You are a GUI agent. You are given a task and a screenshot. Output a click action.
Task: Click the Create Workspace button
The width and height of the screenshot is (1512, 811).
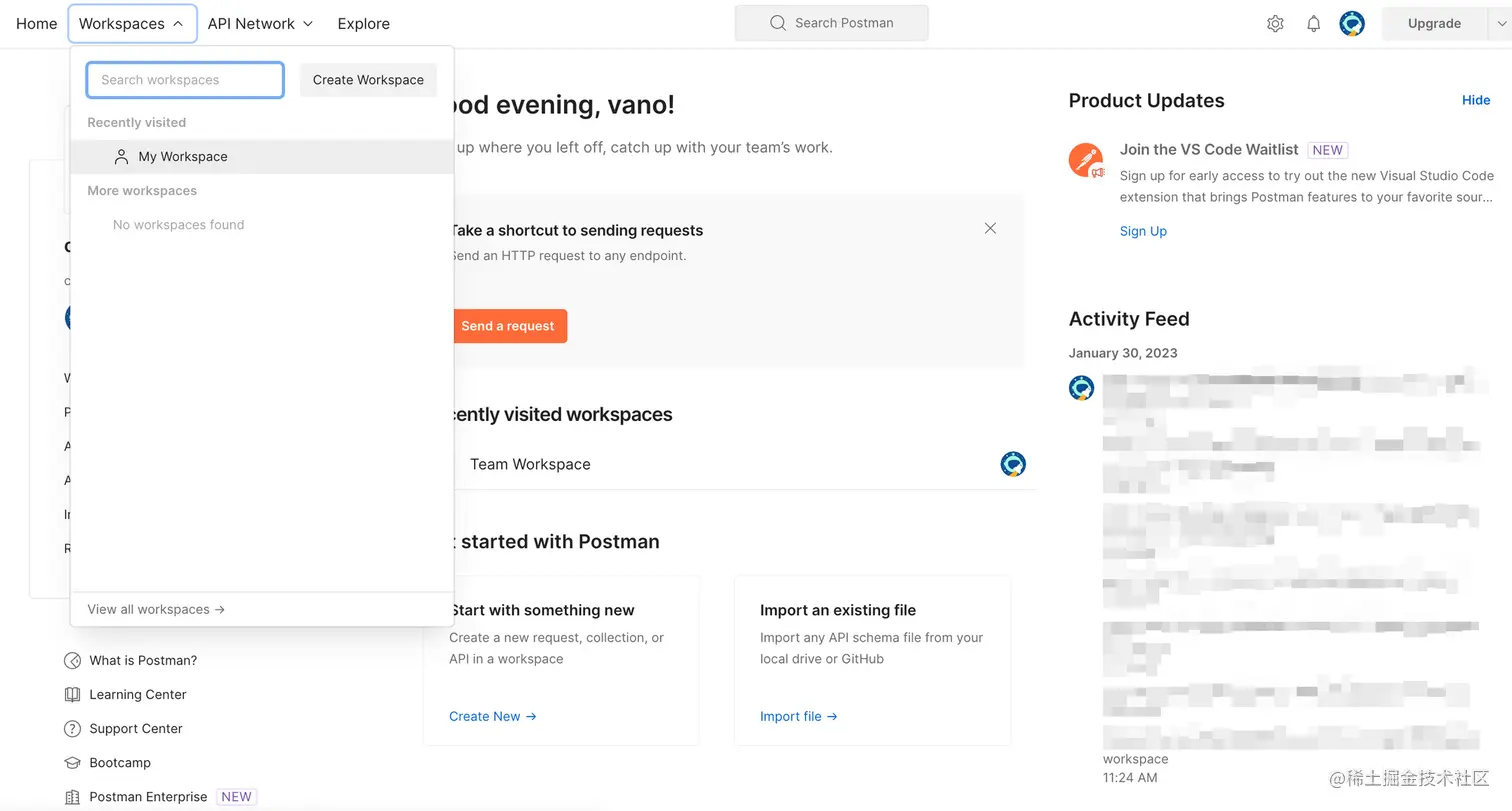(x=368, y=80)
